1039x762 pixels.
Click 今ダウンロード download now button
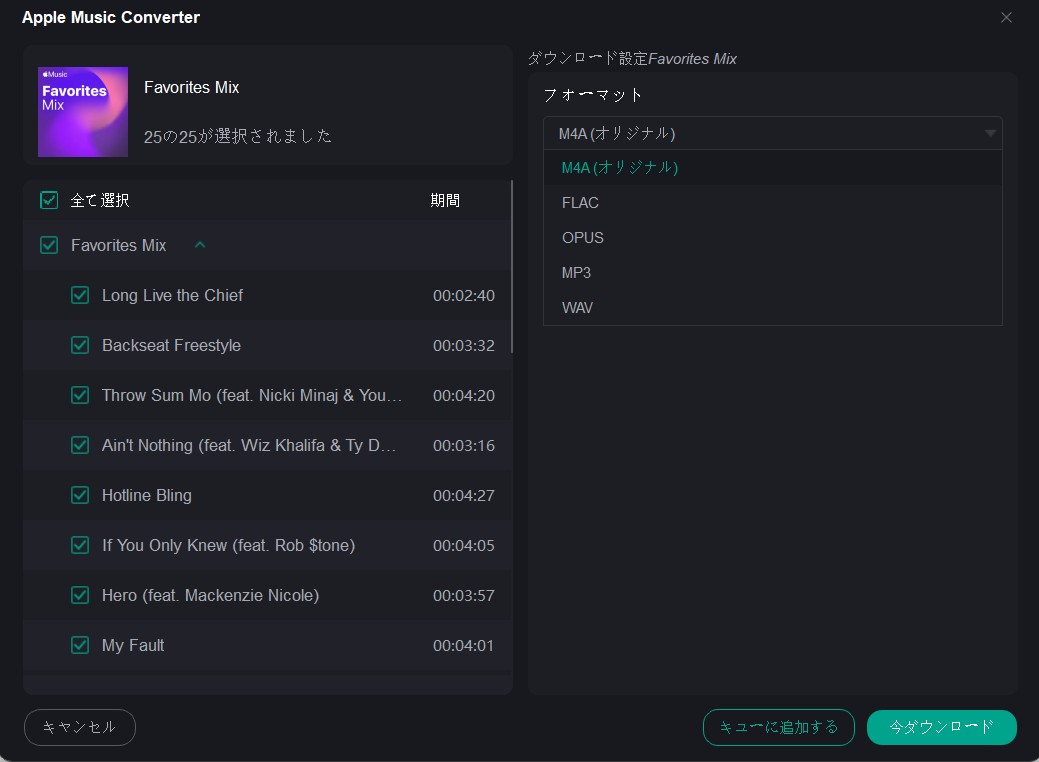point(942,728)
